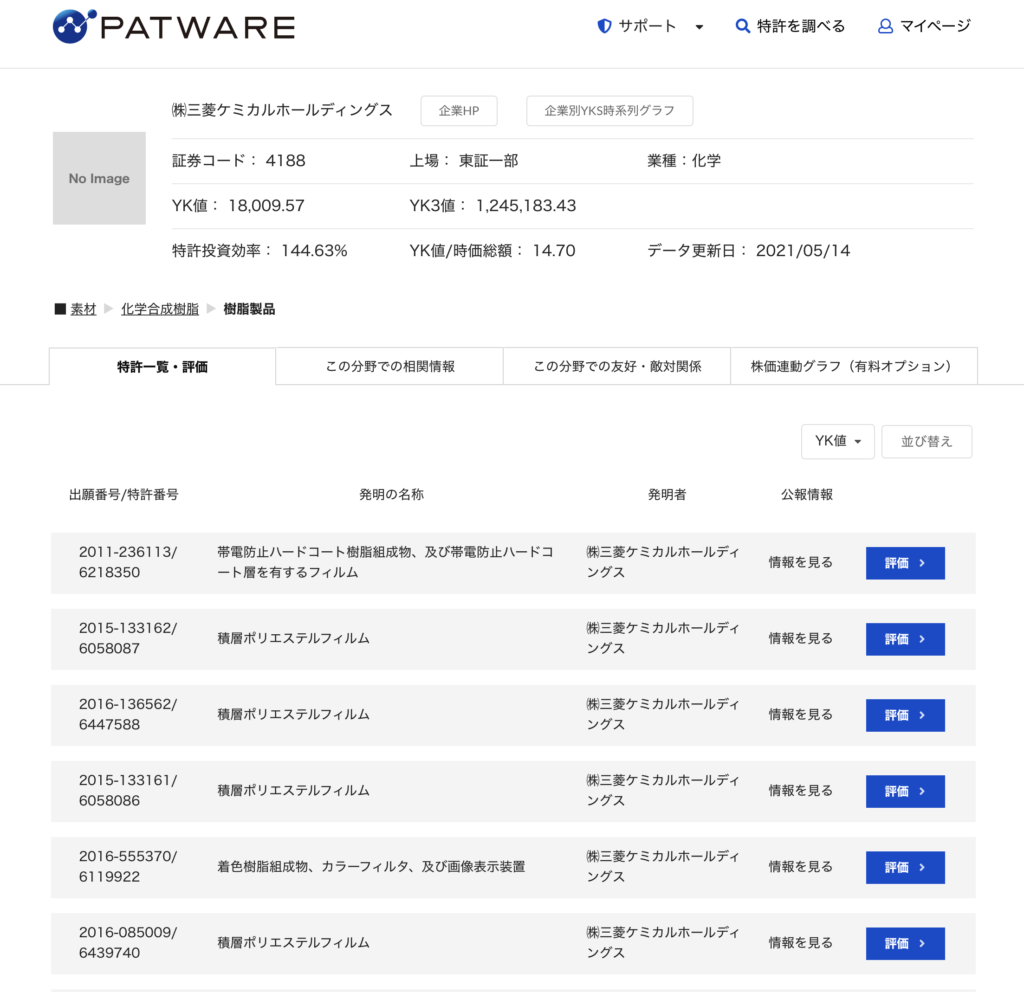Click the 帯電防止ハードコート樹脂組成物 invention title
Screen dimensions: 1024x992
(x=385, y=562)
